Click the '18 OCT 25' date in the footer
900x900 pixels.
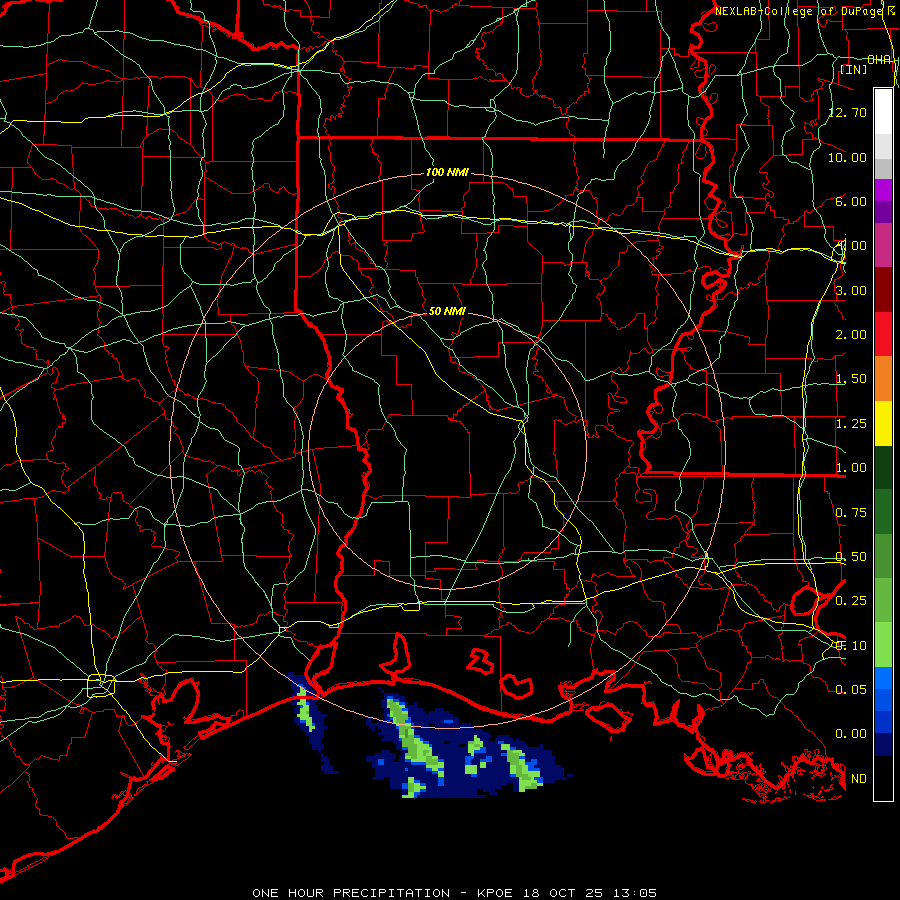pyautogui.click(x=564, y=893)
